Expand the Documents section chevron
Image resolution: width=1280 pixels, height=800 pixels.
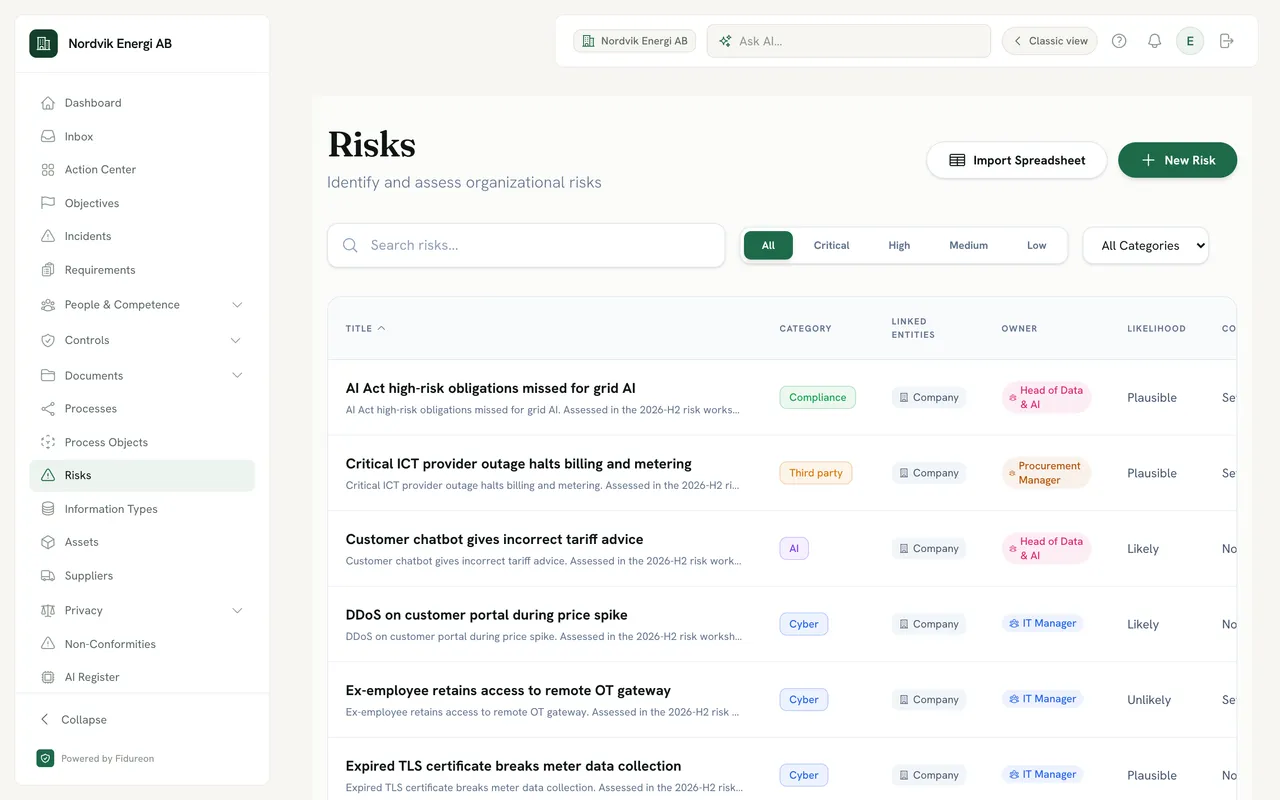[x=237, y=376]
